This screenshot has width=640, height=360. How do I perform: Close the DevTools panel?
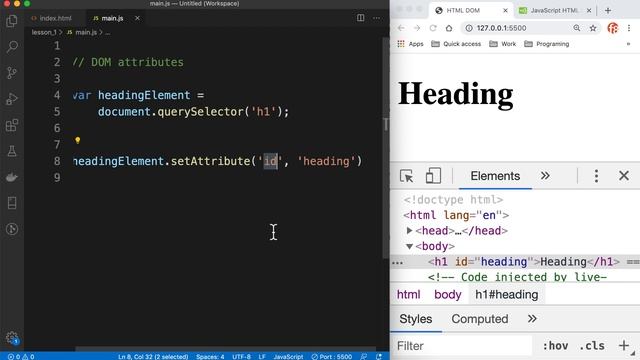pyautogui.click(x=624, y=176)
